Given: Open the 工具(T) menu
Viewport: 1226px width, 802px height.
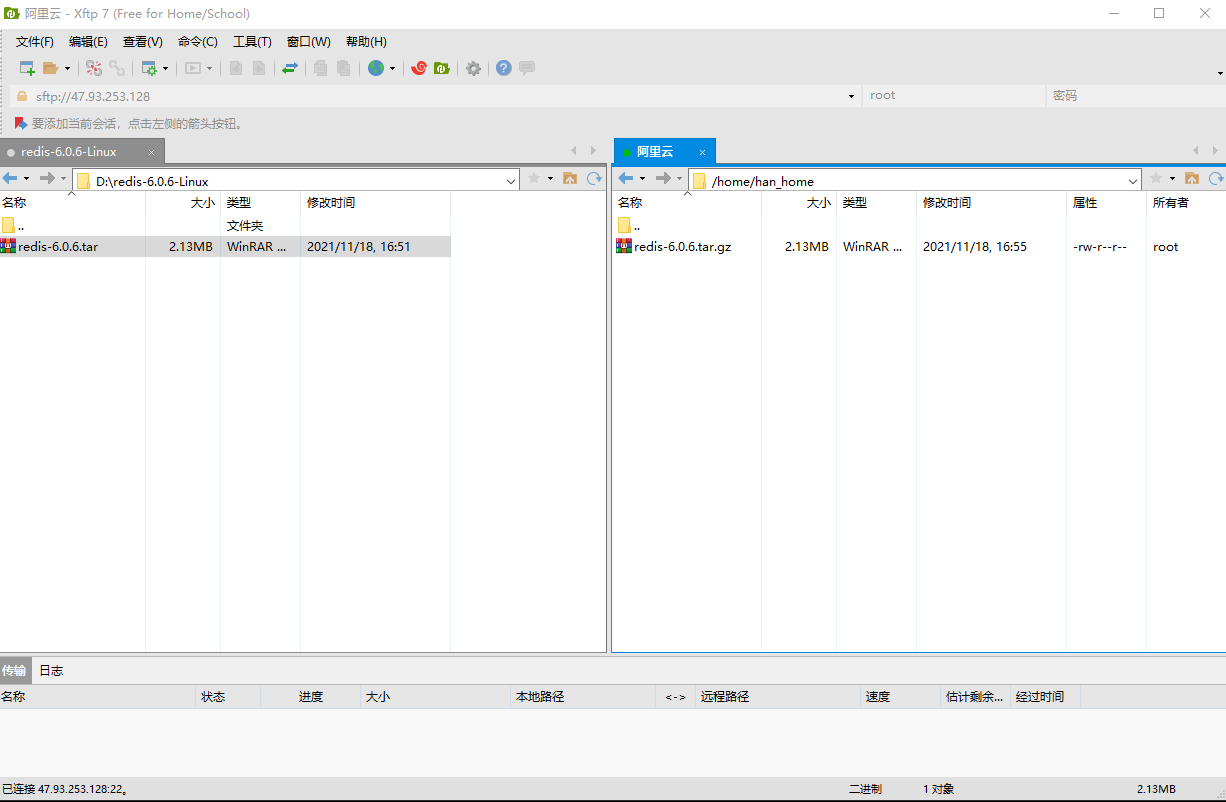Looking at the screenshot, I should [252, 41].
